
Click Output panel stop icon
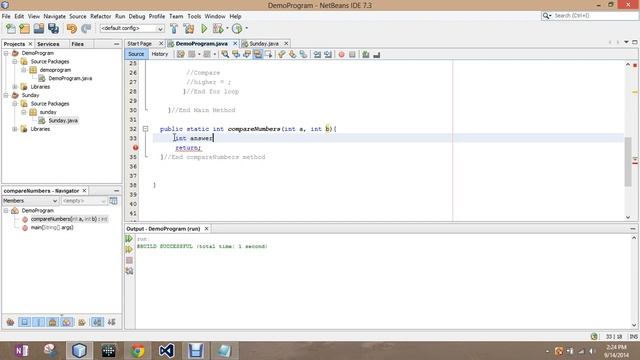click(129, 260)
